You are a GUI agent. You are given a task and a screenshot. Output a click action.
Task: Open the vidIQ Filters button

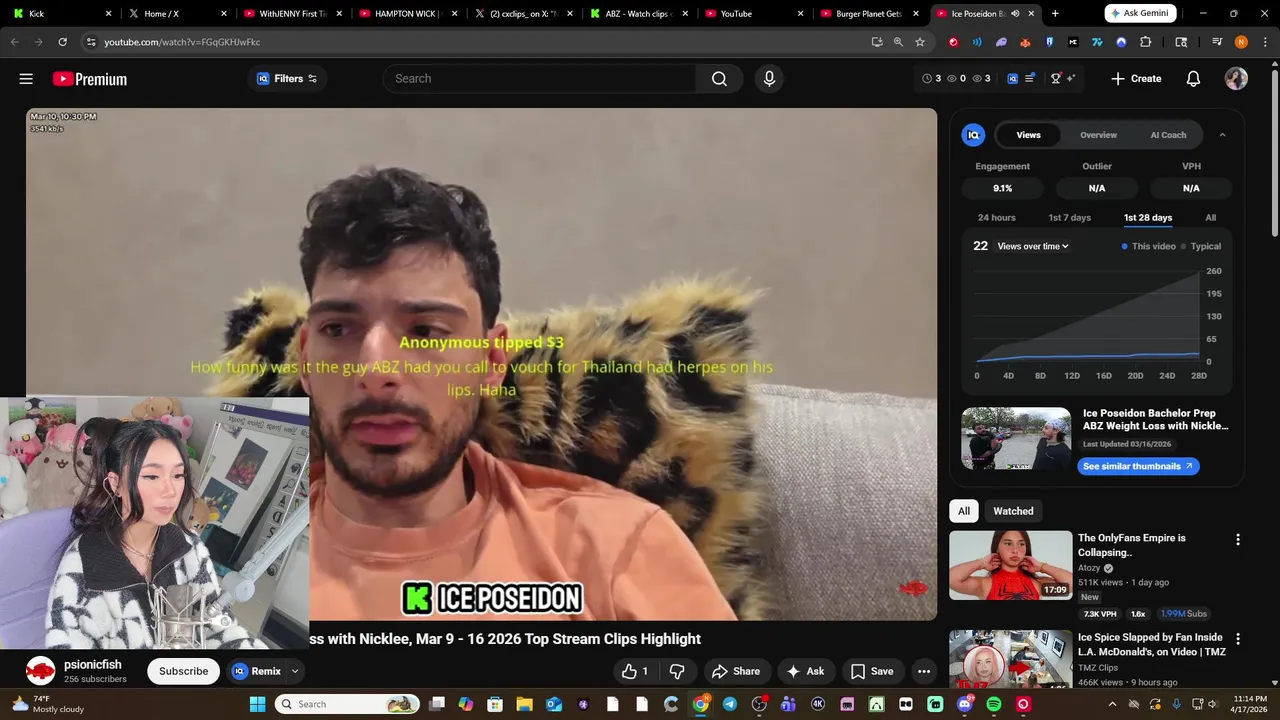287,79
